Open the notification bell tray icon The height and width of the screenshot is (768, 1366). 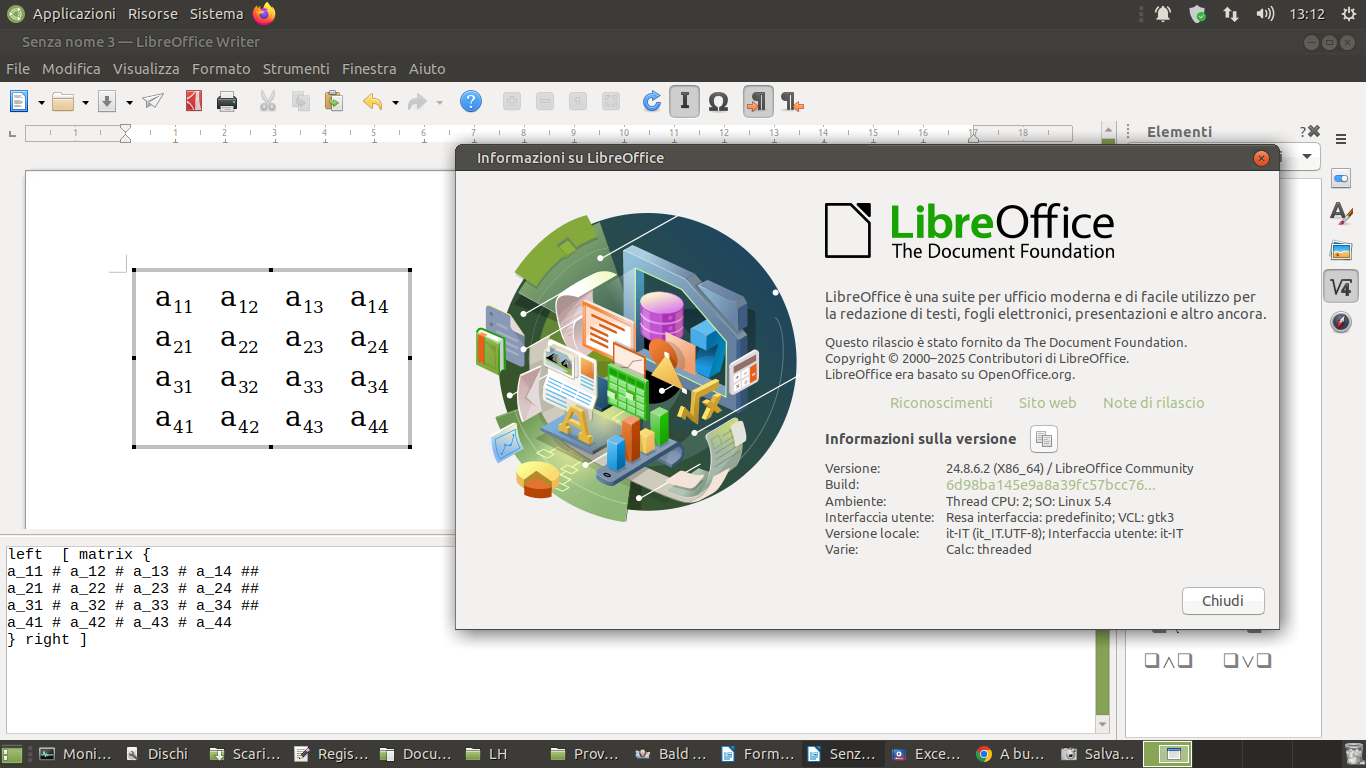pyautogui.click(x=1163, y=14)
